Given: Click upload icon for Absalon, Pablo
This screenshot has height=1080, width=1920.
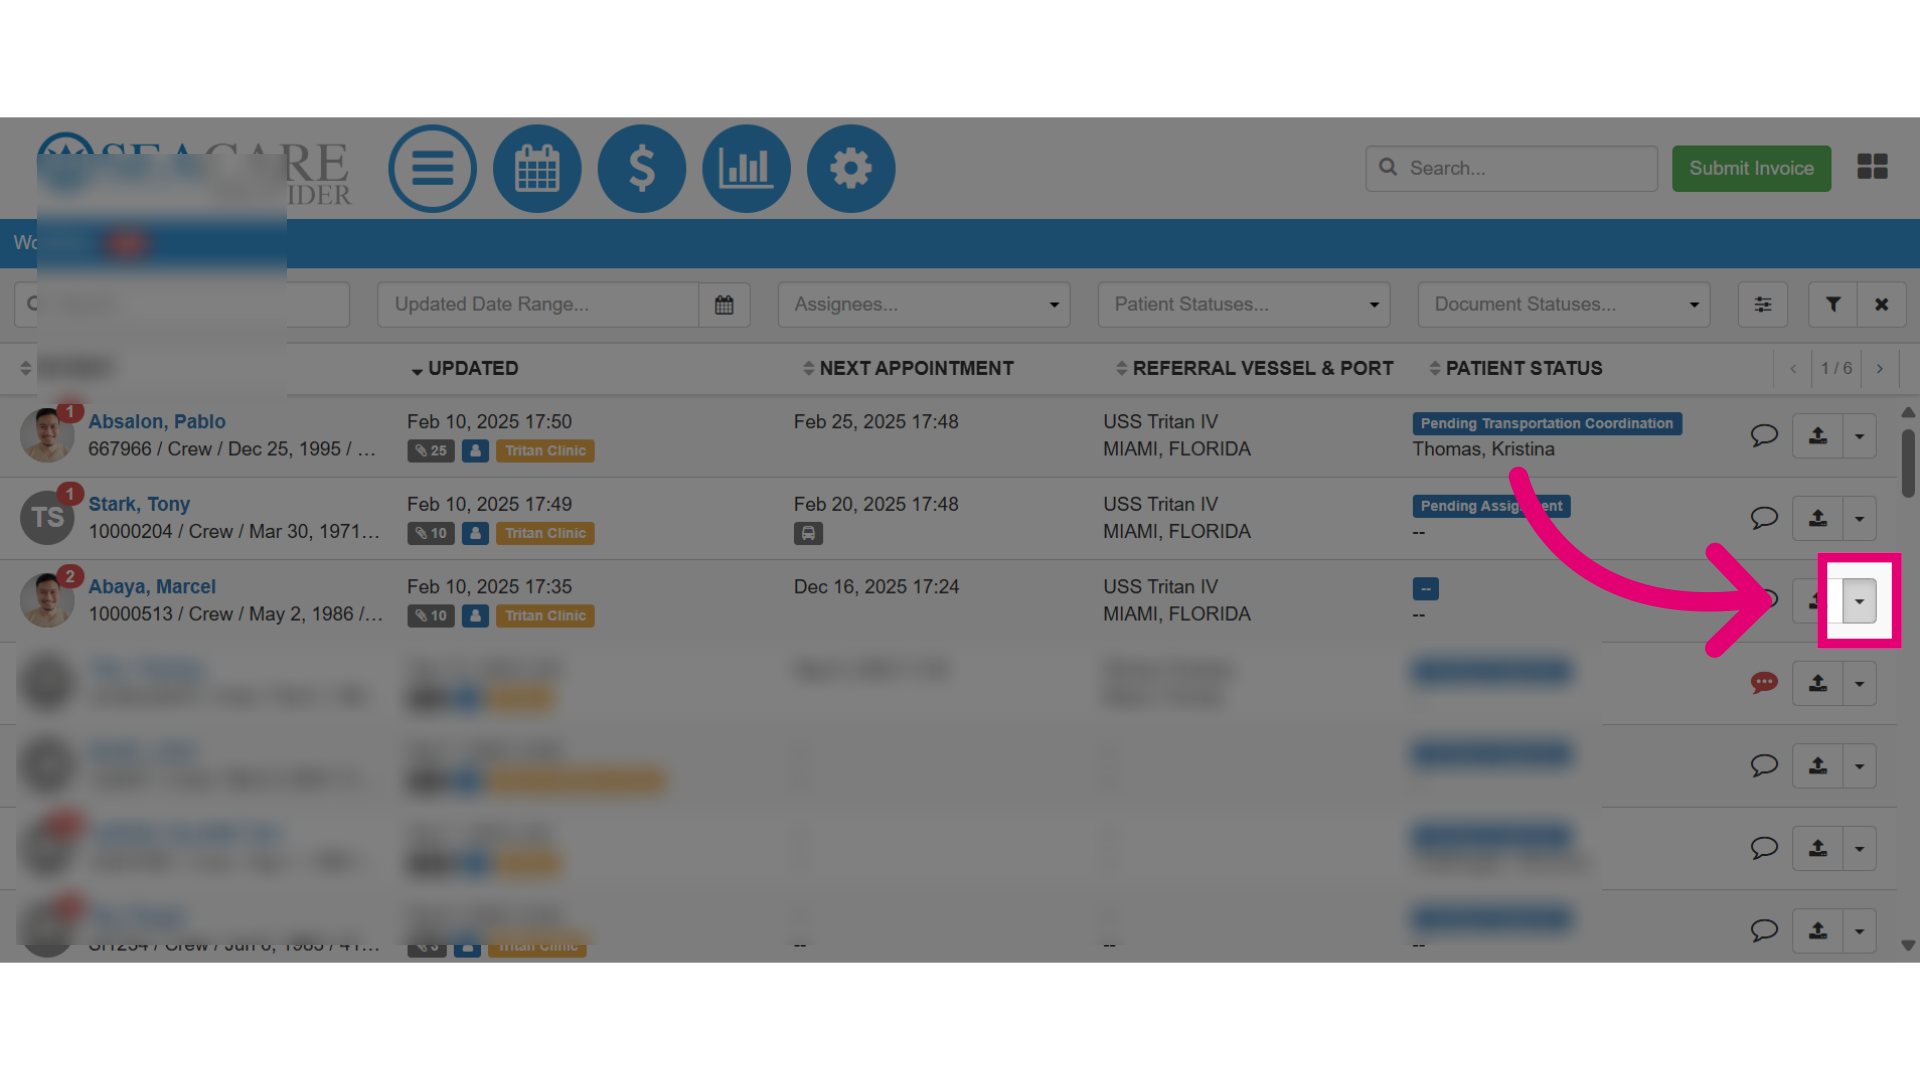Looking at the screenshot, I should click(x=1818, y=436).
